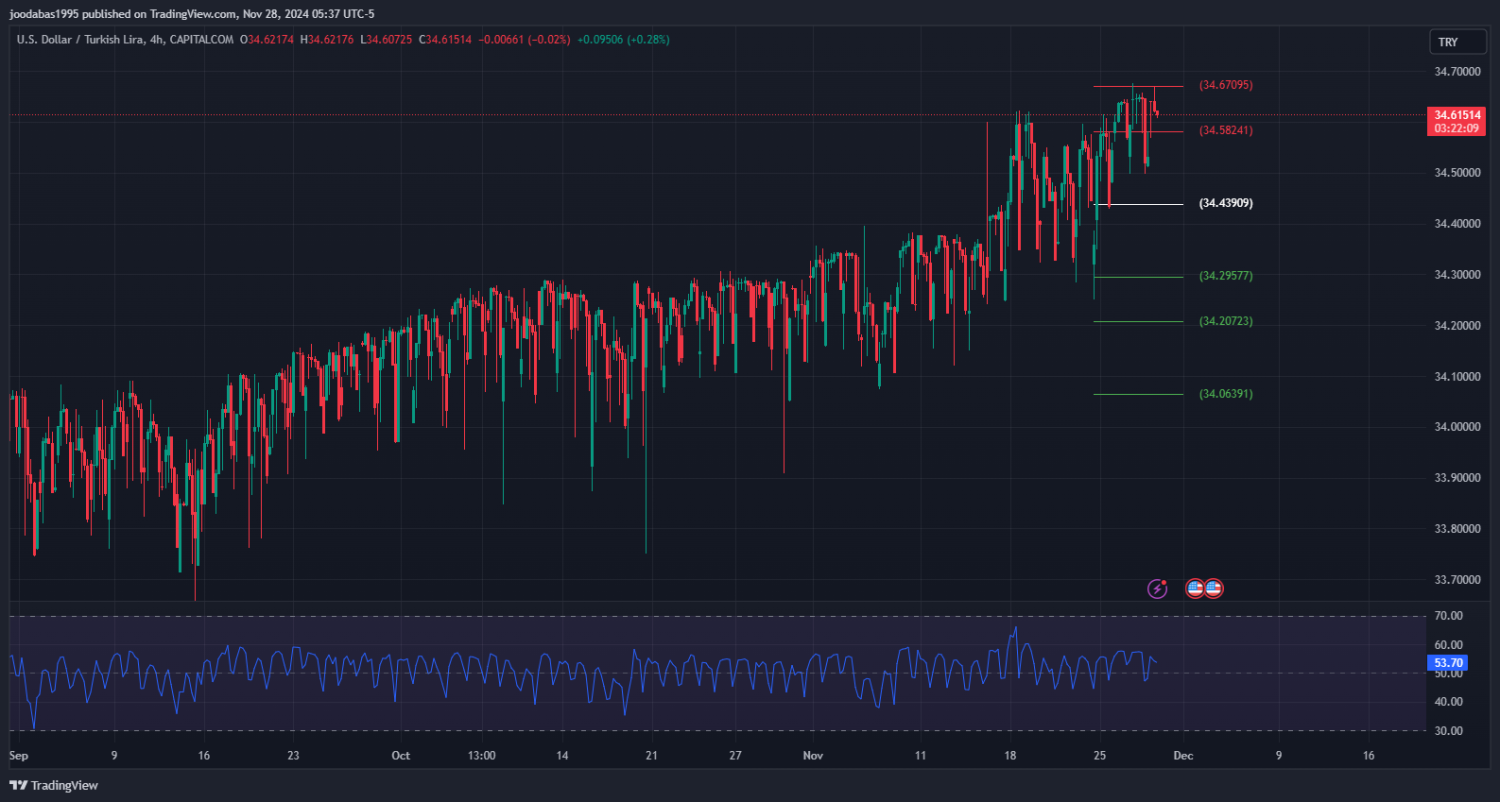Click the candle countdown 03:22:09
The image size is (1500, 802).
point(1457,129)
